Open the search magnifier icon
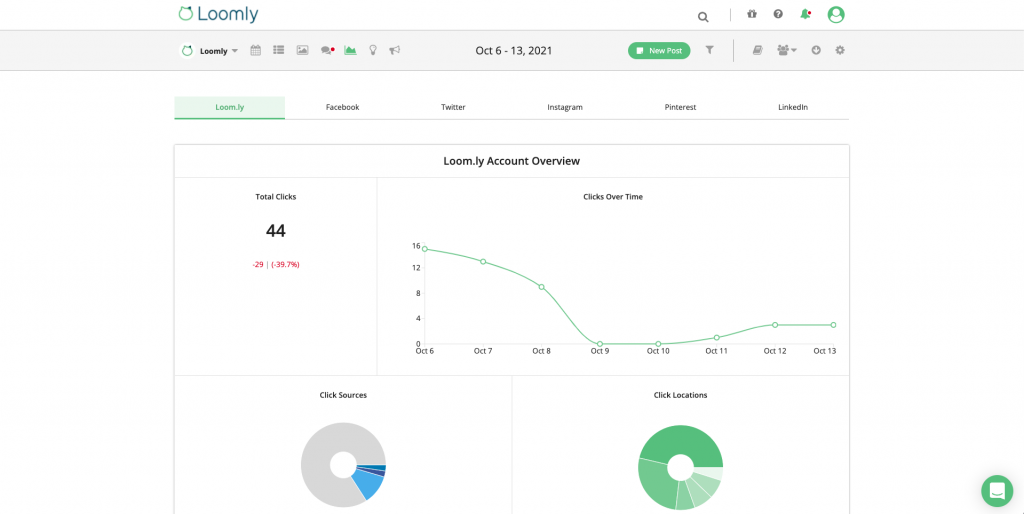 coord(703,17)
